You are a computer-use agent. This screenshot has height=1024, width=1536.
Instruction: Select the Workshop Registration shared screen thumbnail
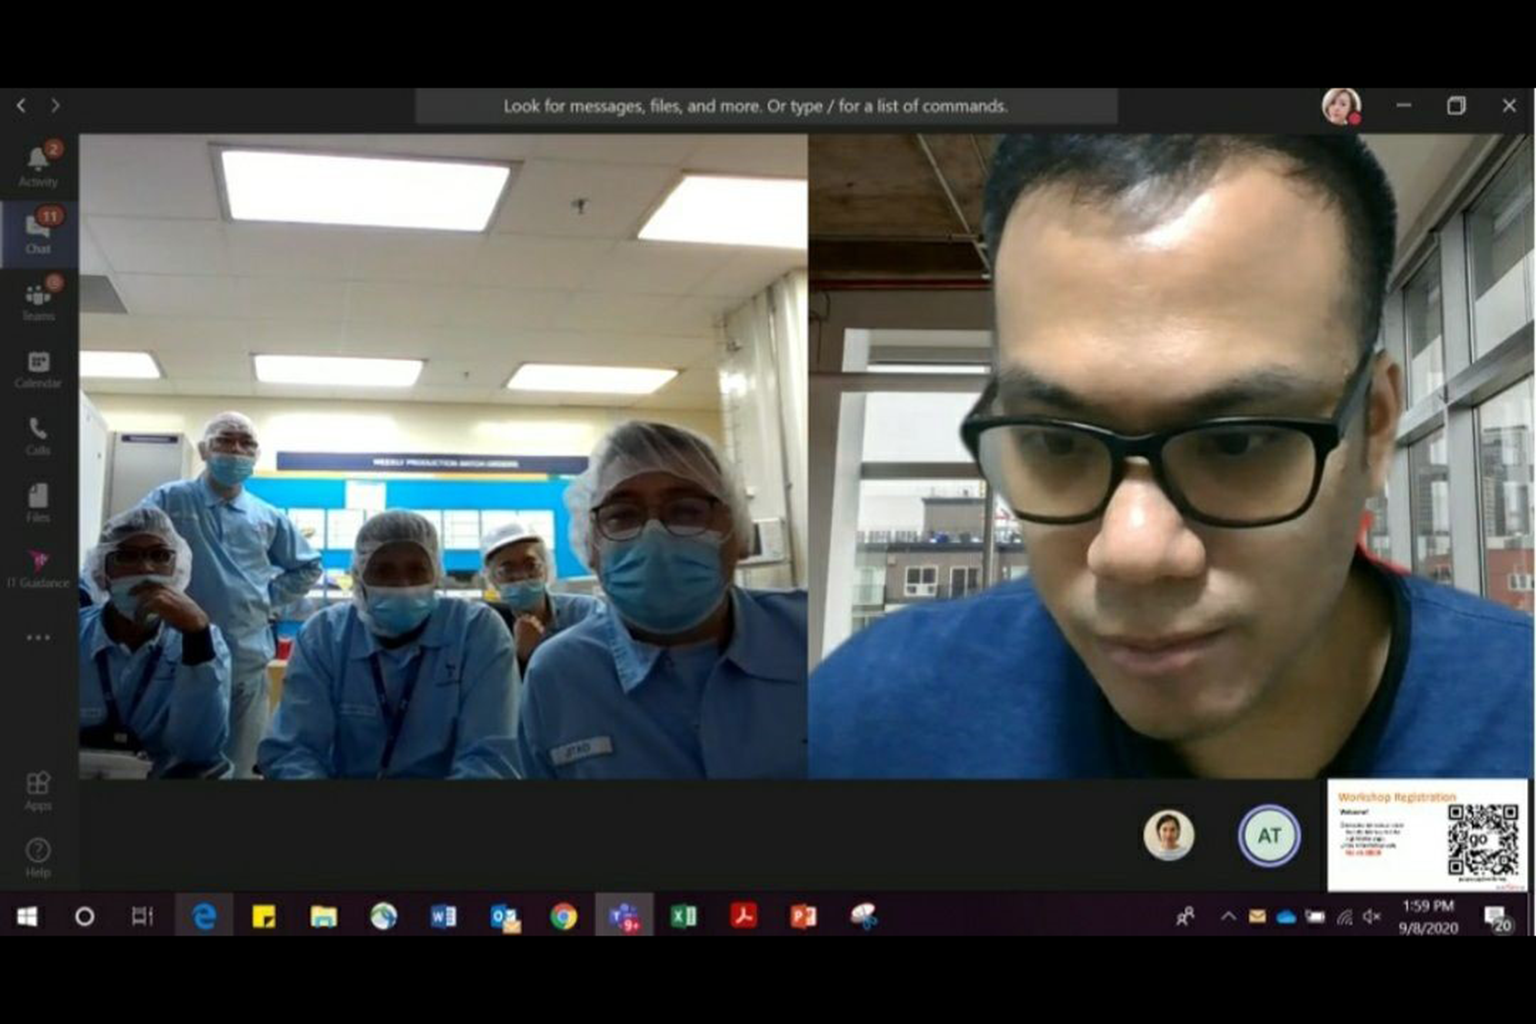pos(1427,835)
